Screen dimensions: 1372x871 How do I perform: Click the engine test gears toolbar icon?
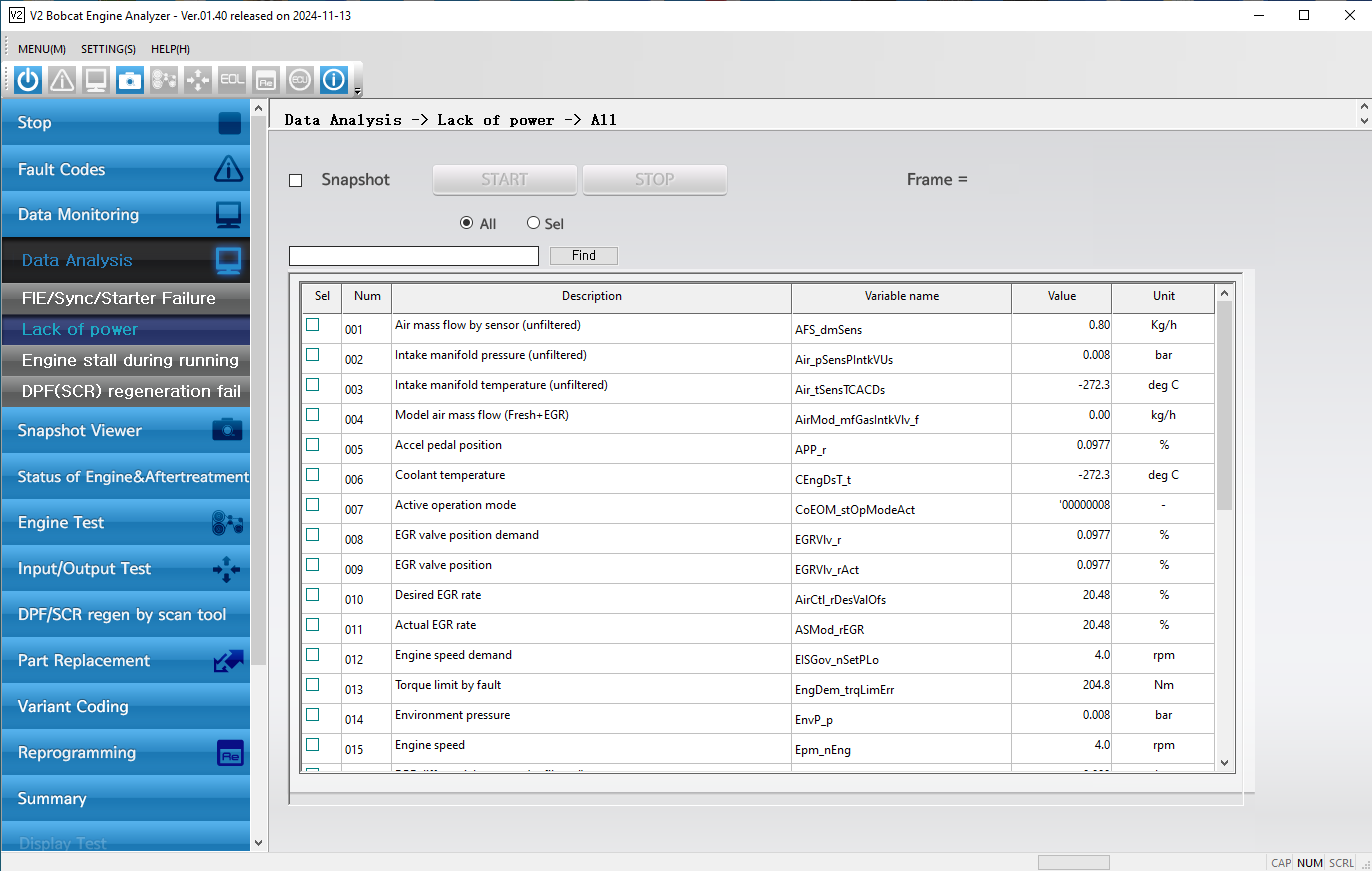coord(164,80)
